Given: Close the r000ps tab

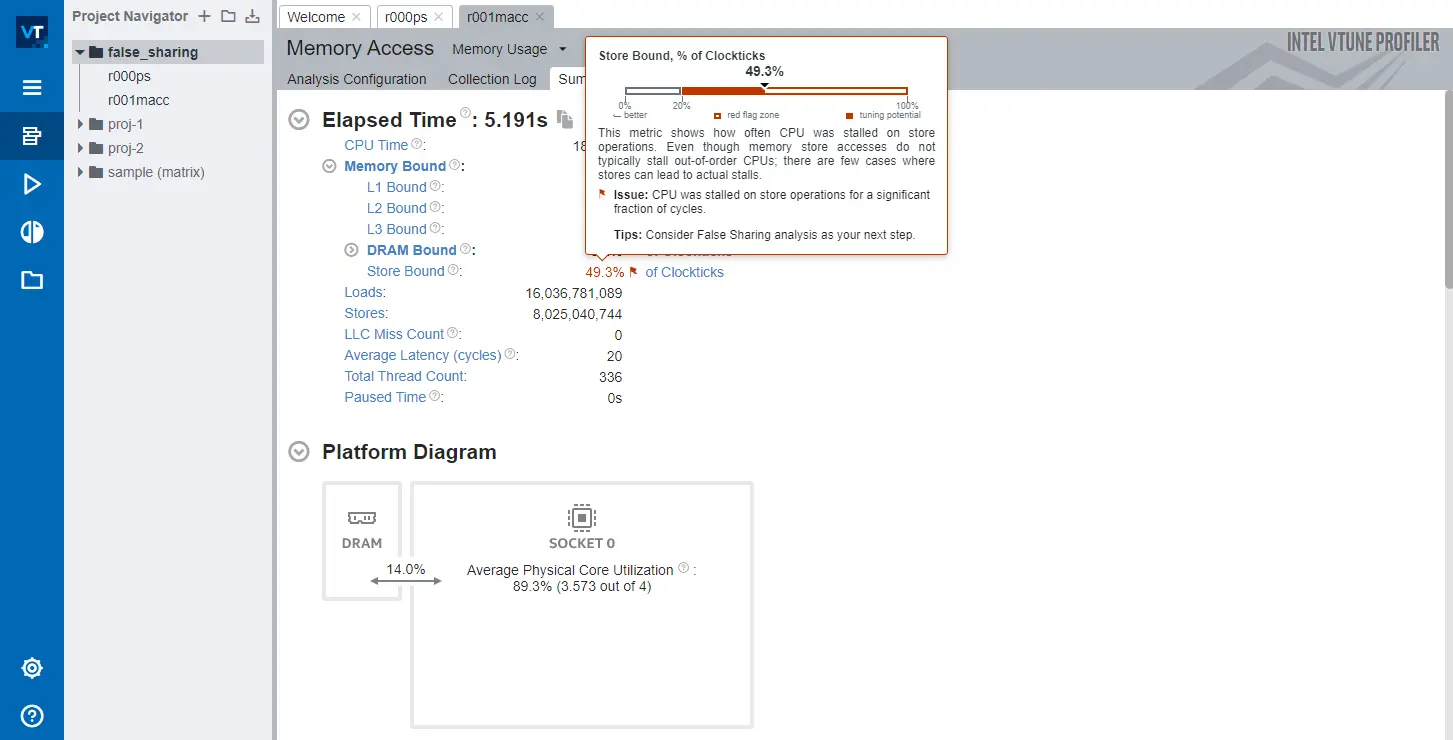Looking at the screenshot, I should (440, 17).
